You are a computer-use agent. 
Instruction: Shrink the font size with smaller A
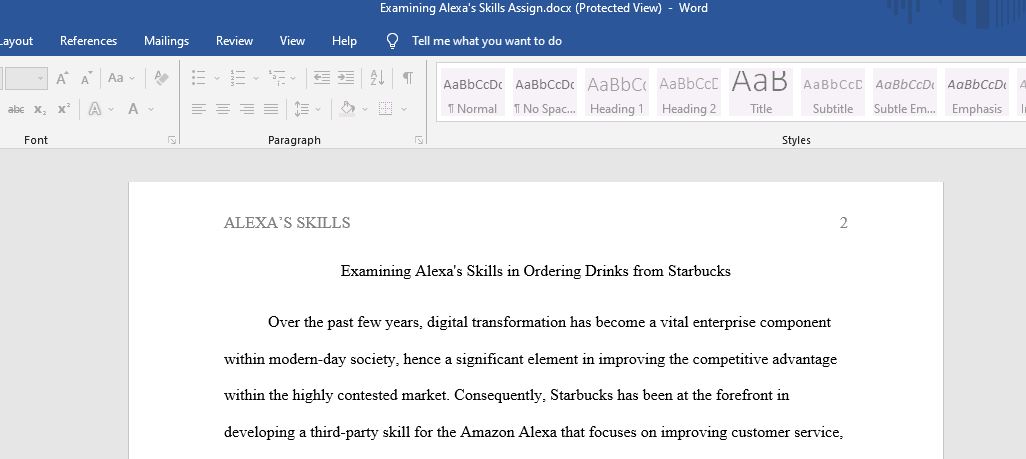tap(86, 78)
